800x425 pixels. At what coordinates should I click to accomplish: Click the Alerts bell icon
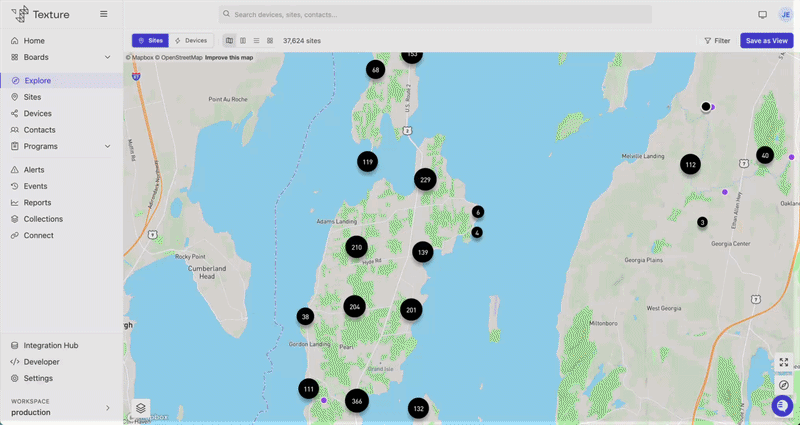[x=15, y=169]
